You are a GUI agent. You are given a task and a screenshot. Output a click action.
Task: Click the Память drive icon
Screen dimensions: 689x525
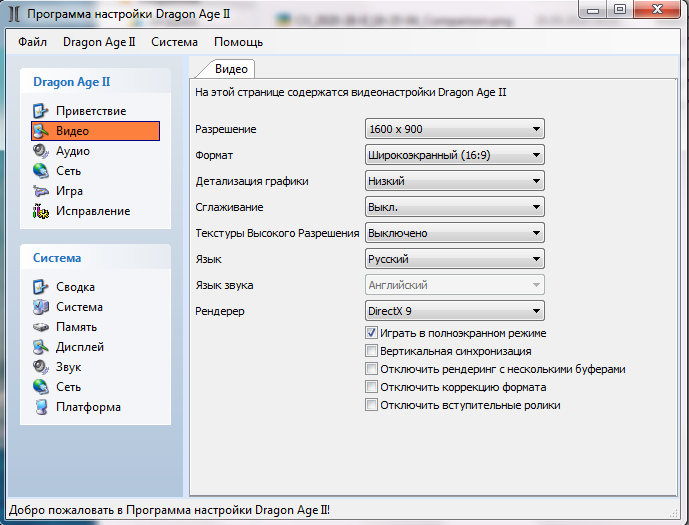coord(40,327)
